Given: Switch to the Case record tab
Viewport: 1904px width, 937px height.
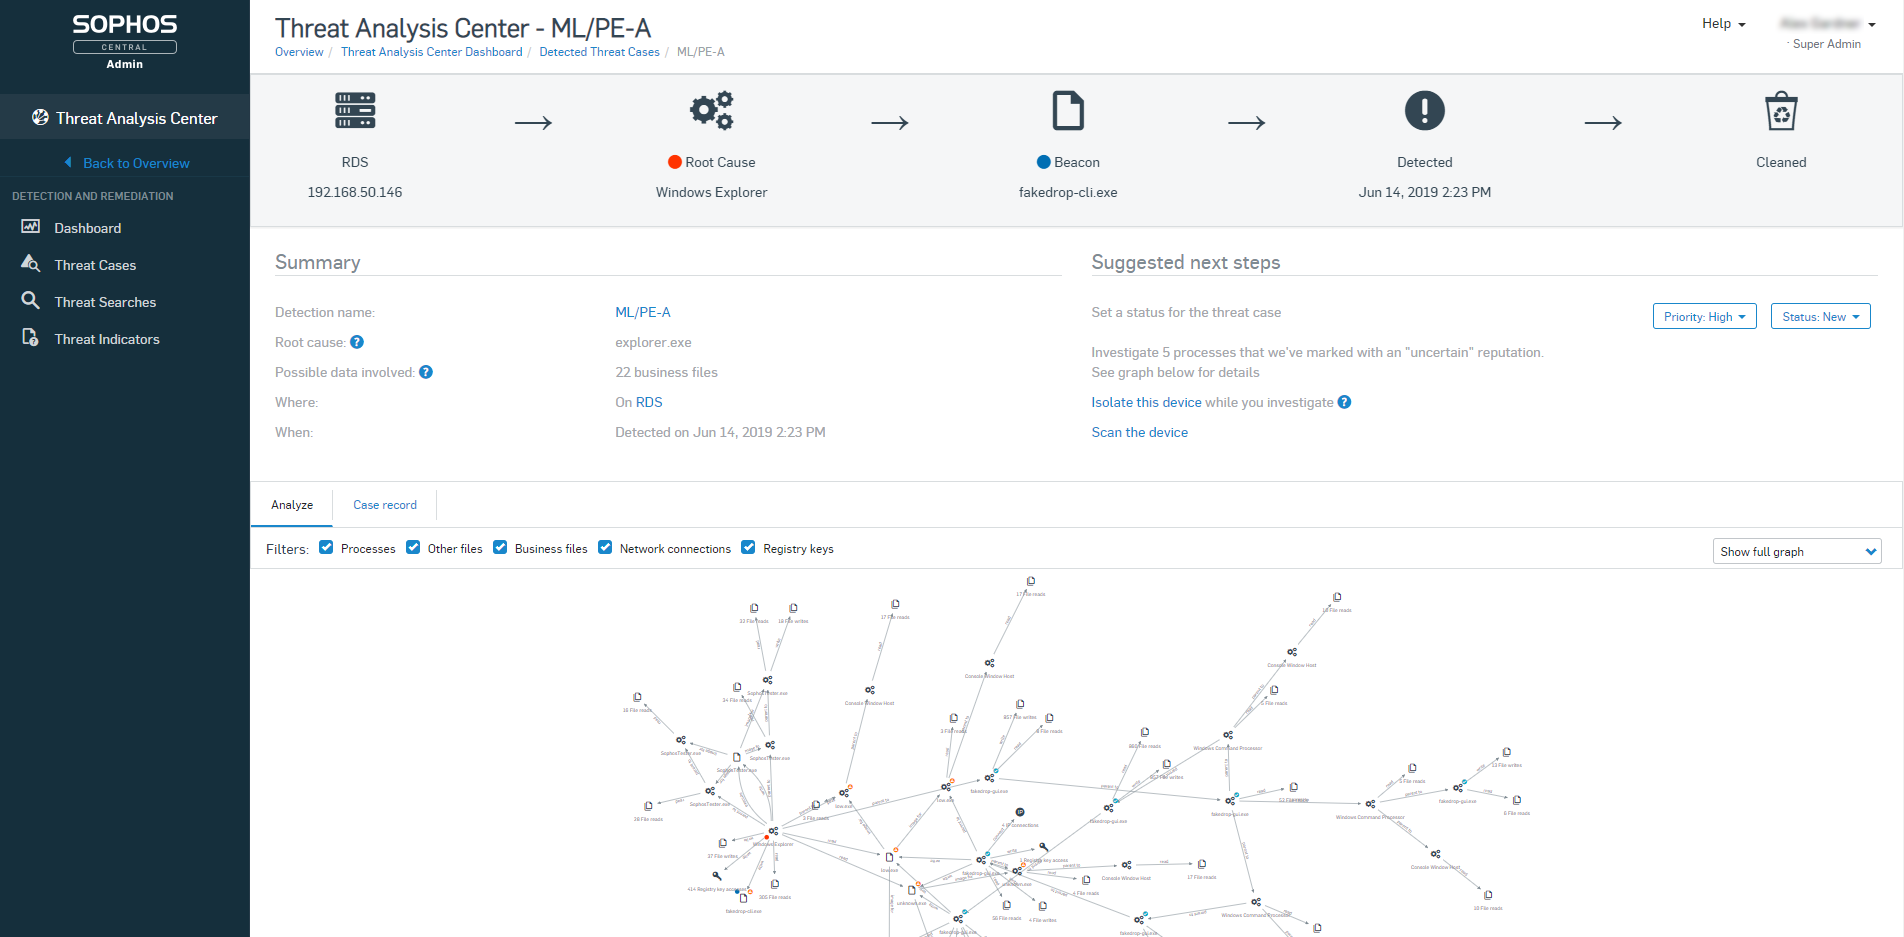Looking at the screenshot, I should point(385,505).
